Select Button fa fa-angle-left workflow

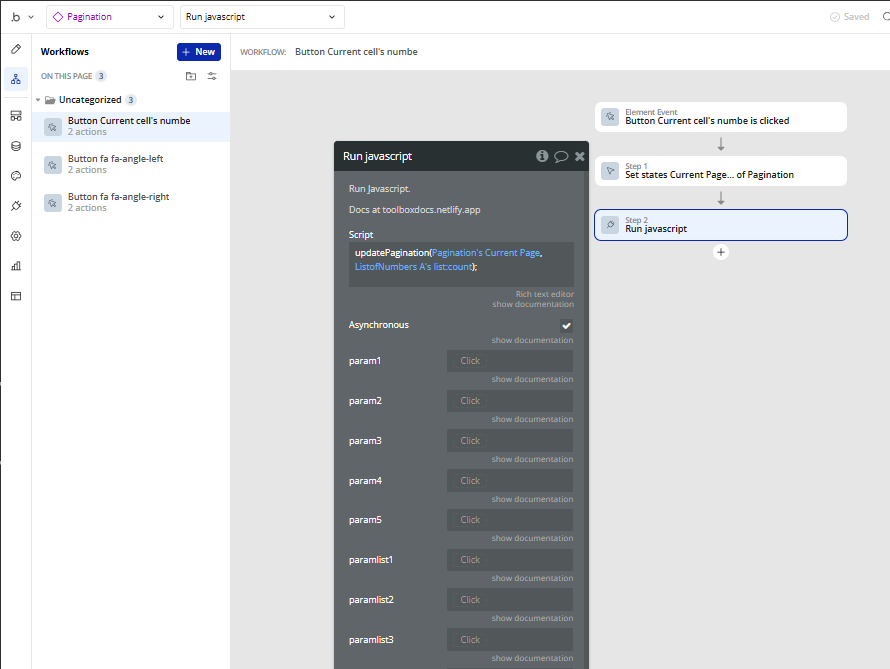131,165
